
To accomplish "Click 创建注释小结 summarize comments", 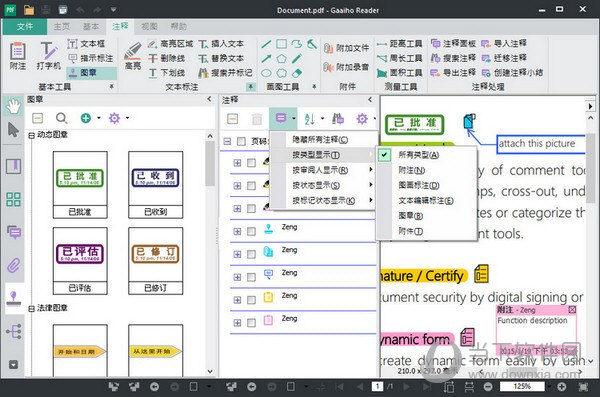I will pos(512,72).
